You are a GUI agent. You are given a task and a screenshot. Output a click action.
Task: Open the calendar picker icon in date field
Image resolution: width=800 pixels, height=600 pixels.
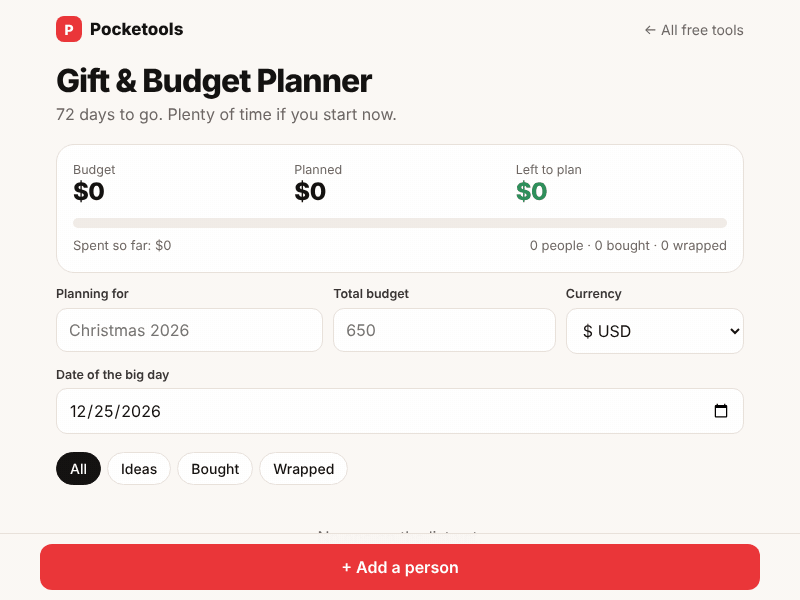pos(720,411)
